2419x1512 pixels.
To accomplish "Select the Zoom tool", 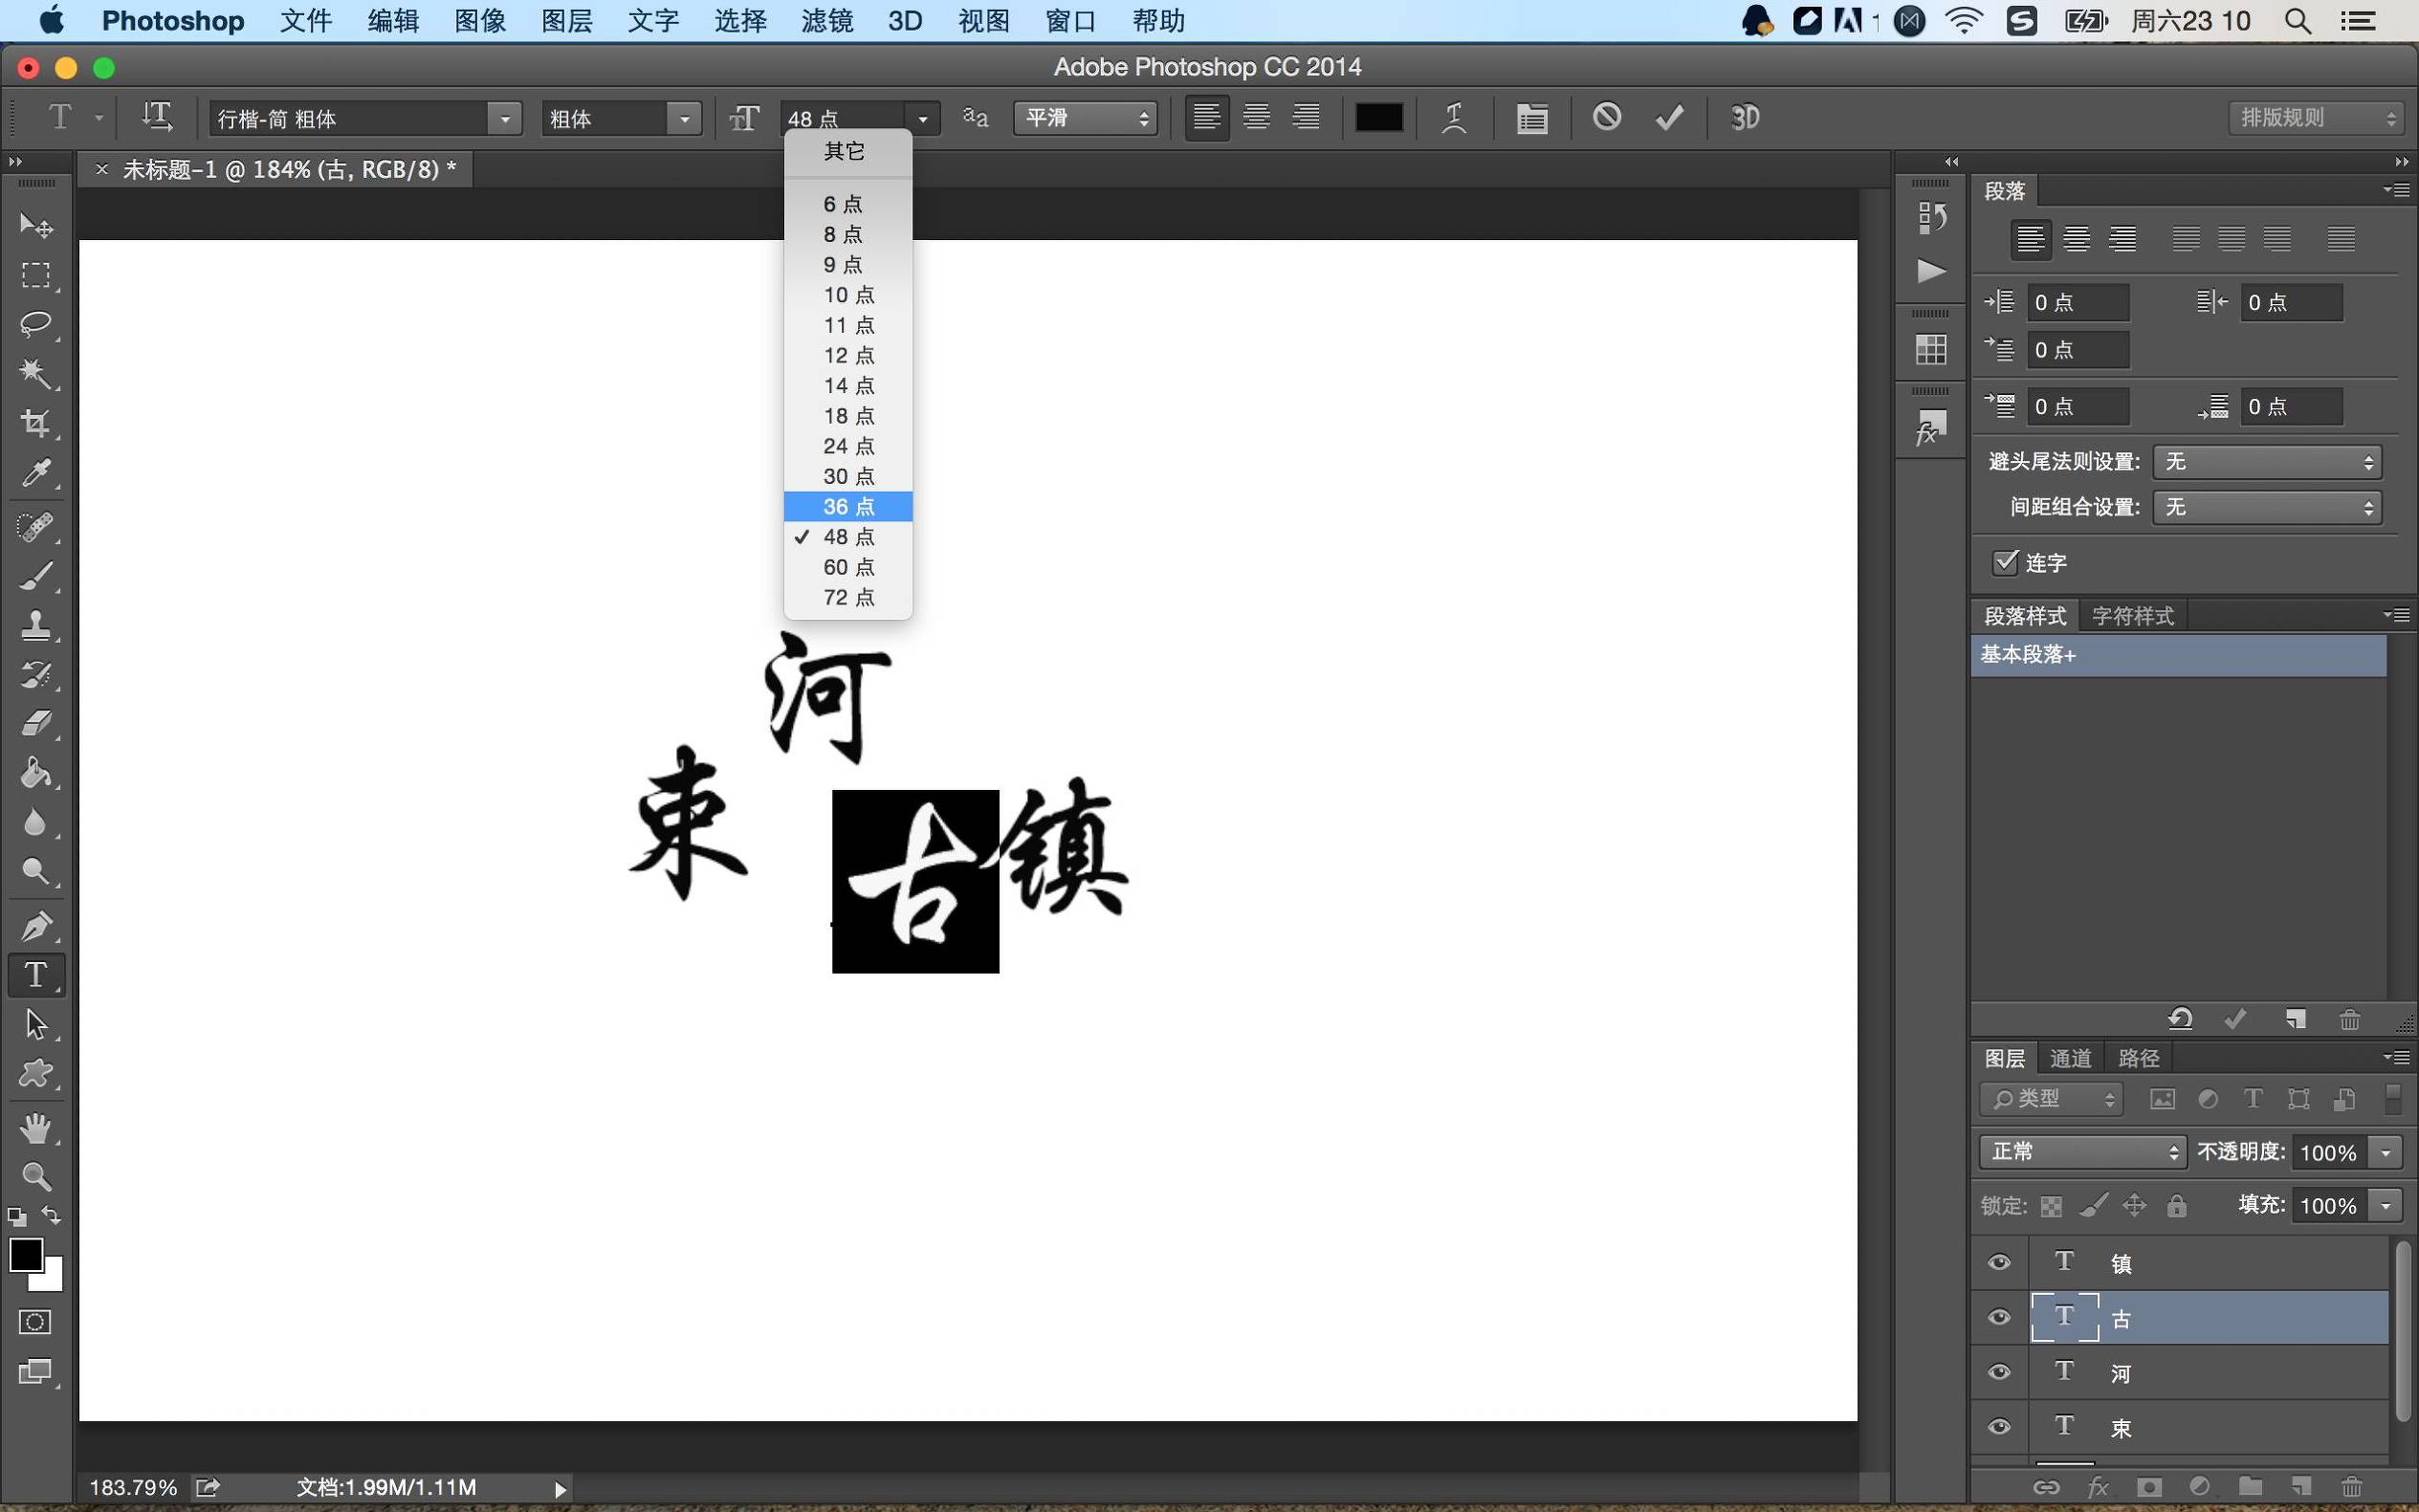I will coord(36,1177).
